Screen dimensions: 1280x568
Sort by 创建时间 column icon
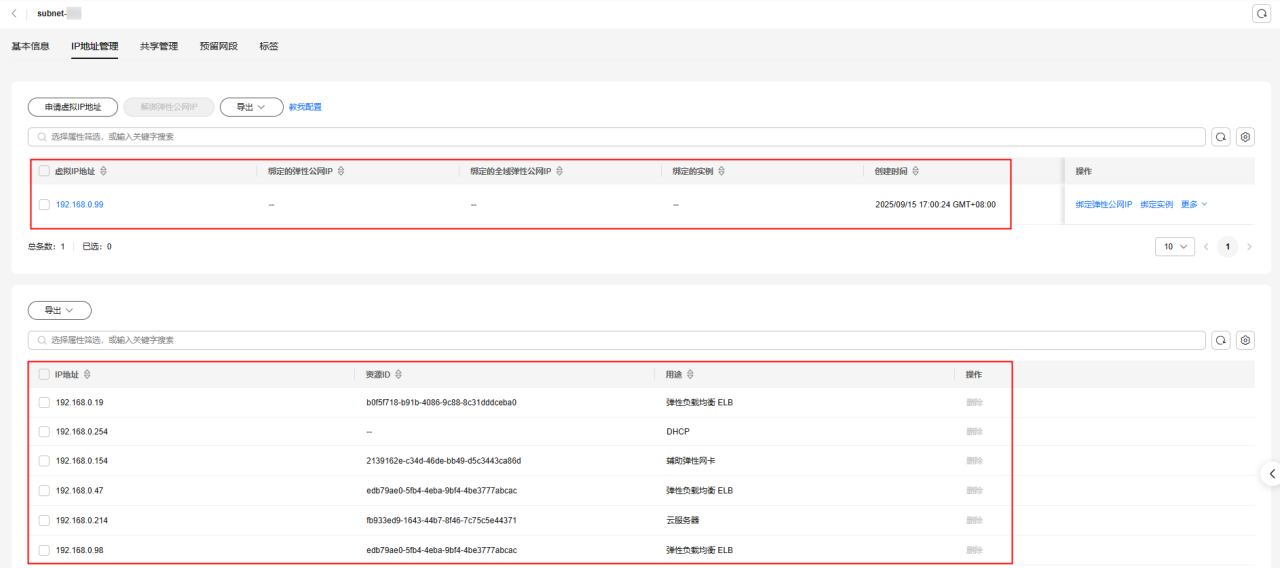pos(916,172)
